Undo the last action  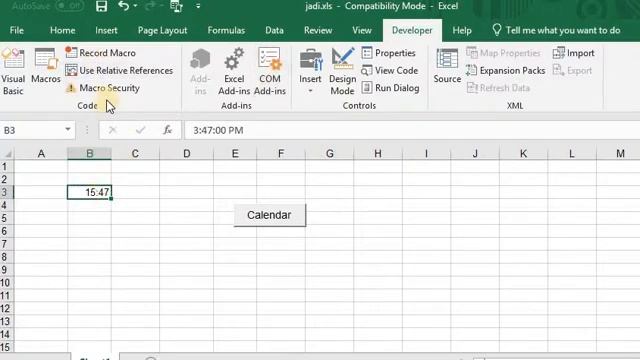pyautogui.click(x=124, y=6)
